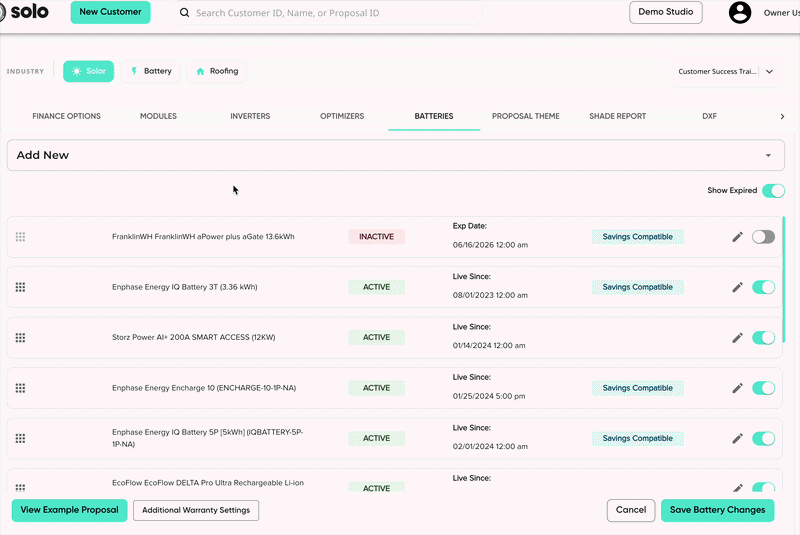Open the Shade Report tab
This screenshot has height=535, width=800.
[617, 116]
